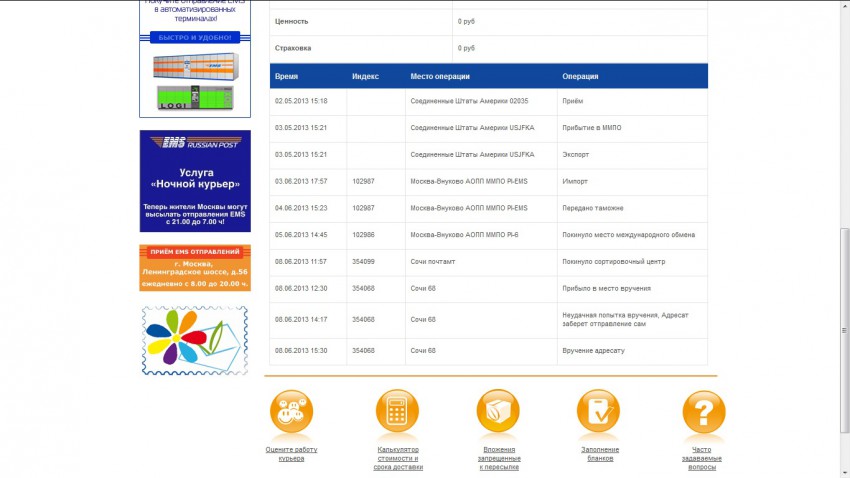Click the orange 'Приём EMS отправлений' banner

195,267
